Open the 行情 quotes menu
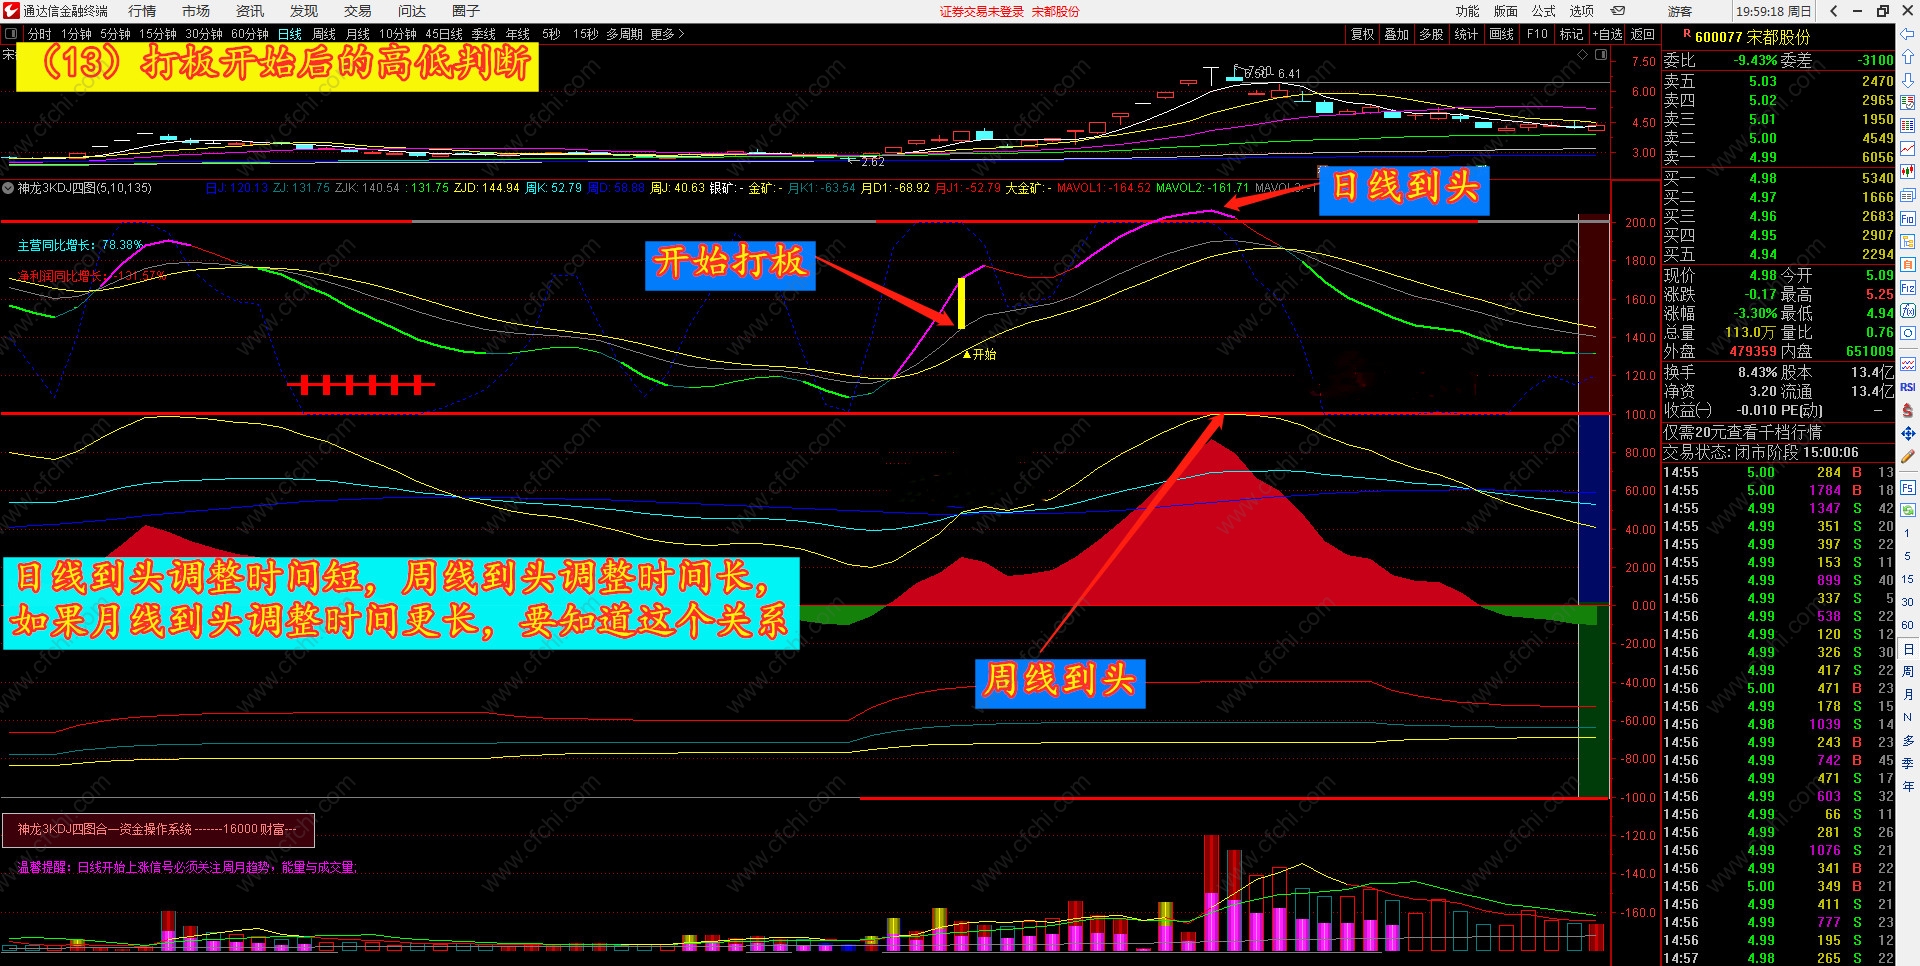Viewport: 1920px width, 966px height. tap(142, 11)
